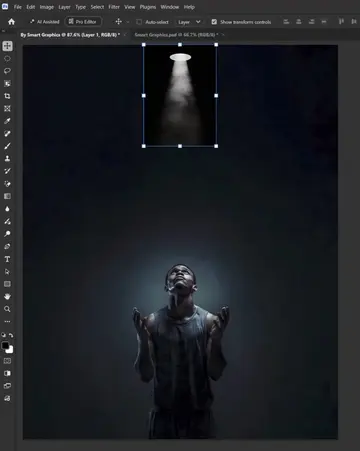The height and width of the screenshot is (451, 360).
Task: Select the Path Selection arrow tool
Action: coord(7,272)
